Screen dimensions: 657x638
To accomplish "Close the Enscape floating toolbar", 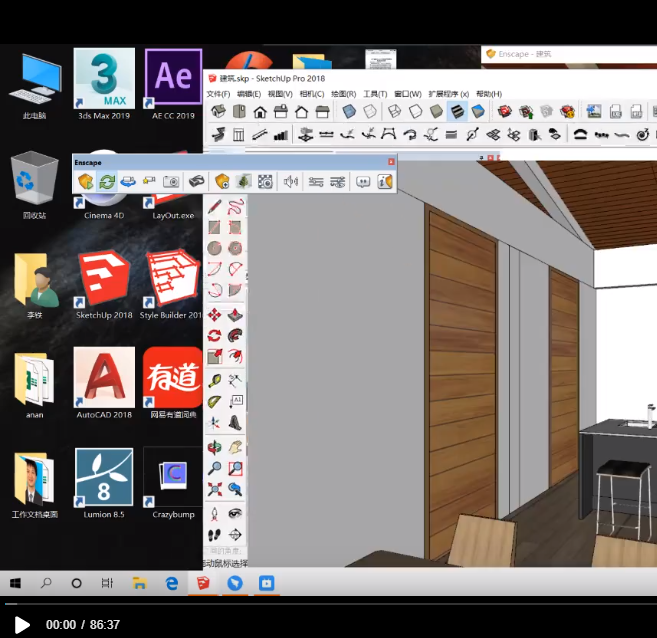I will tap(391, 162).
